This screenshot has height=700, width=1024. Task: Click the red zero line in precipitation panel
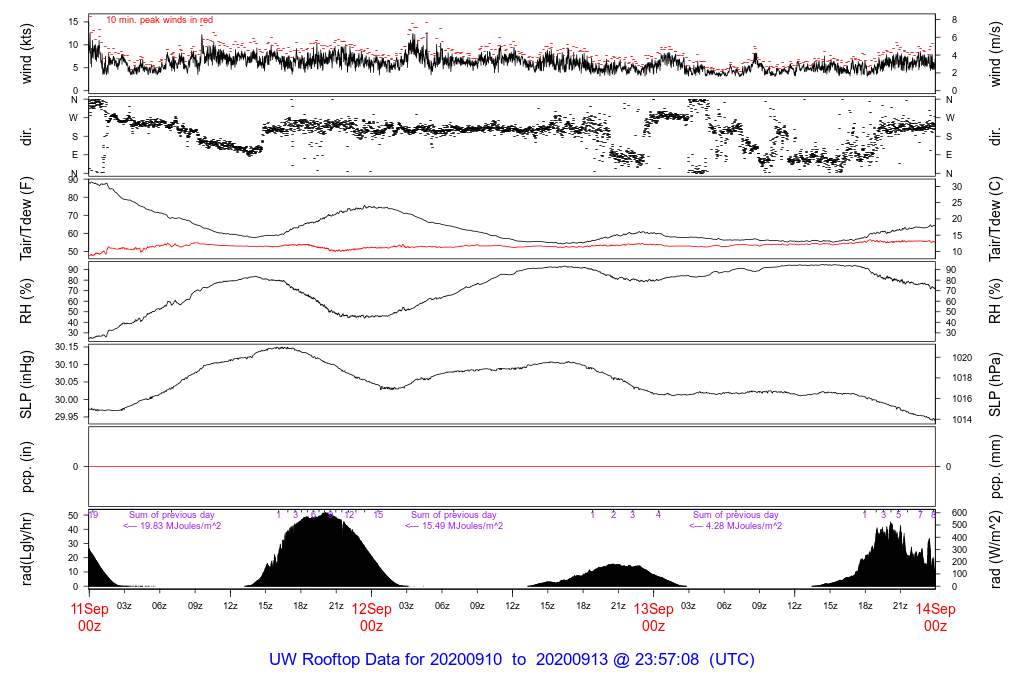tap(512, 467)
